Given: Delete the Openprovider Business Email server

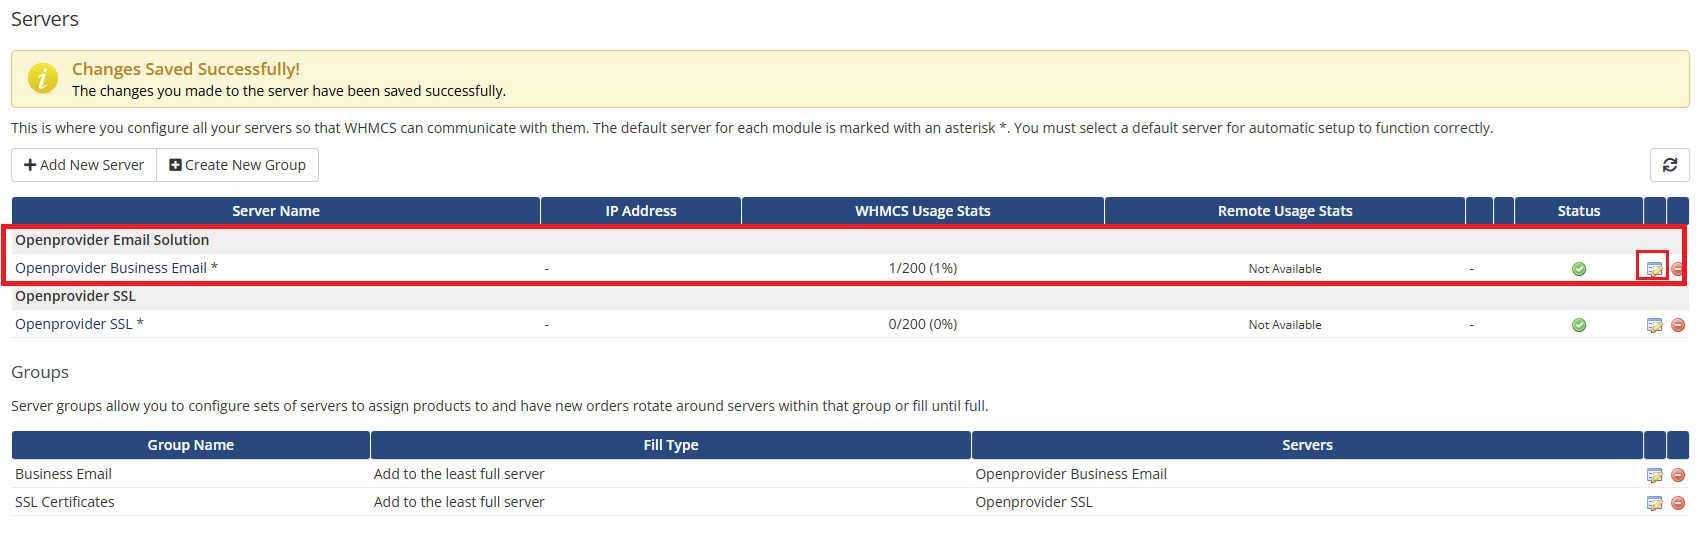Looking at the screenshot, I should 1678,269.
